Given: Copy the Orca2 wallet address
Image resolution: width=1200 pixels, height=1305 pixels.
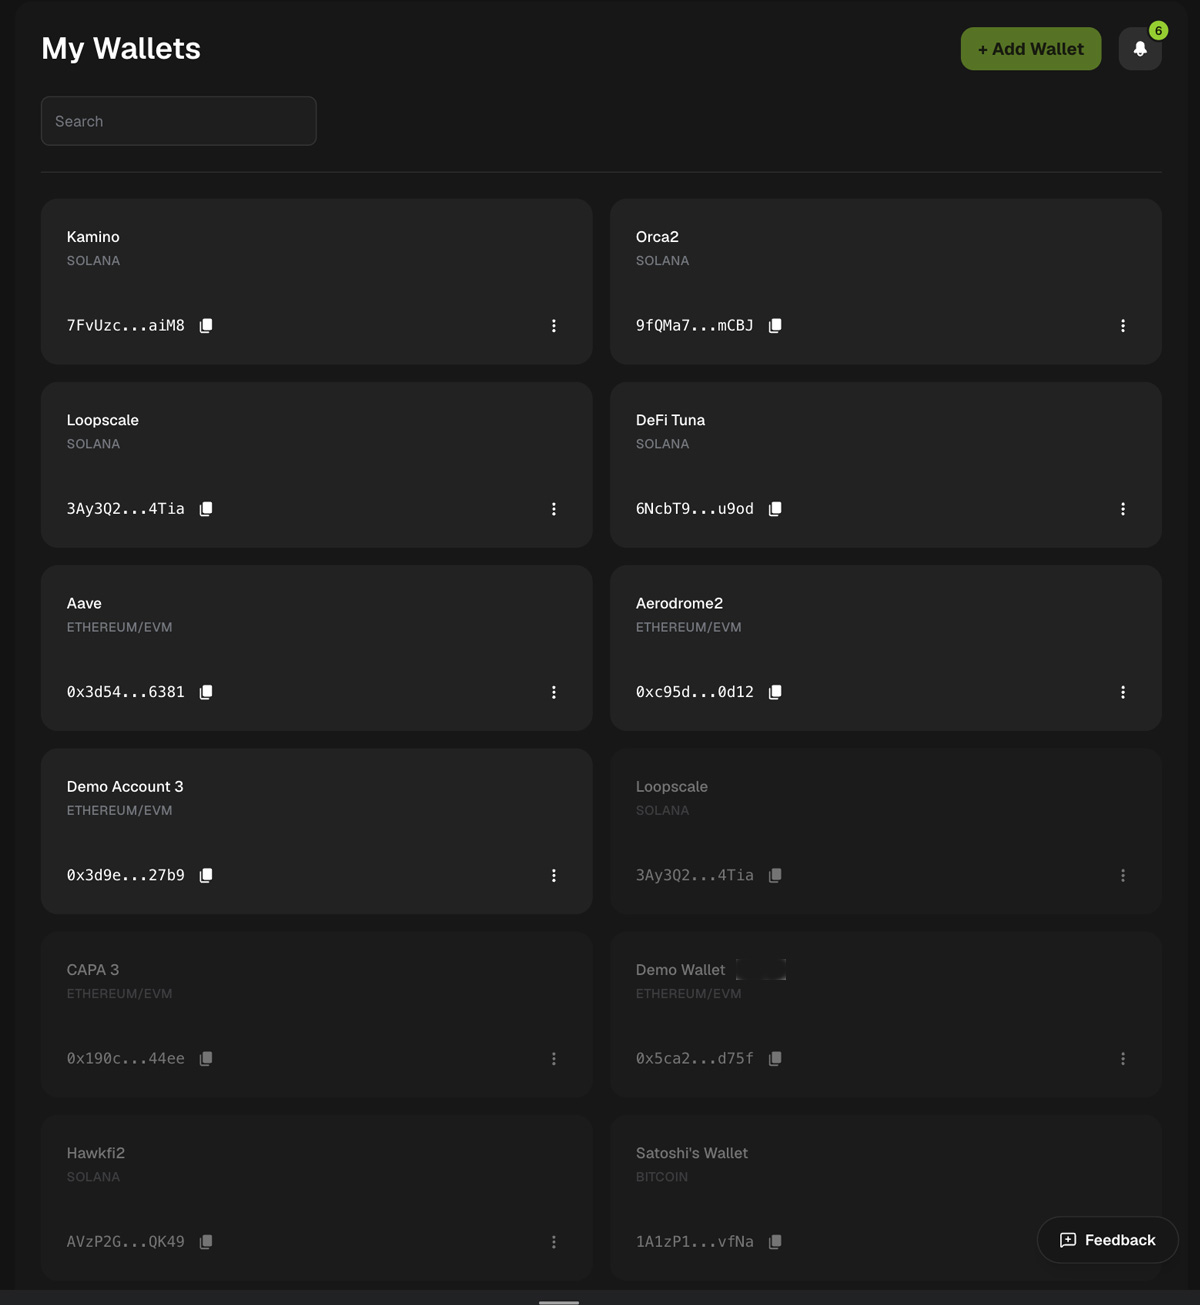Looking at the screenshot, I should [x=775, y=326].
